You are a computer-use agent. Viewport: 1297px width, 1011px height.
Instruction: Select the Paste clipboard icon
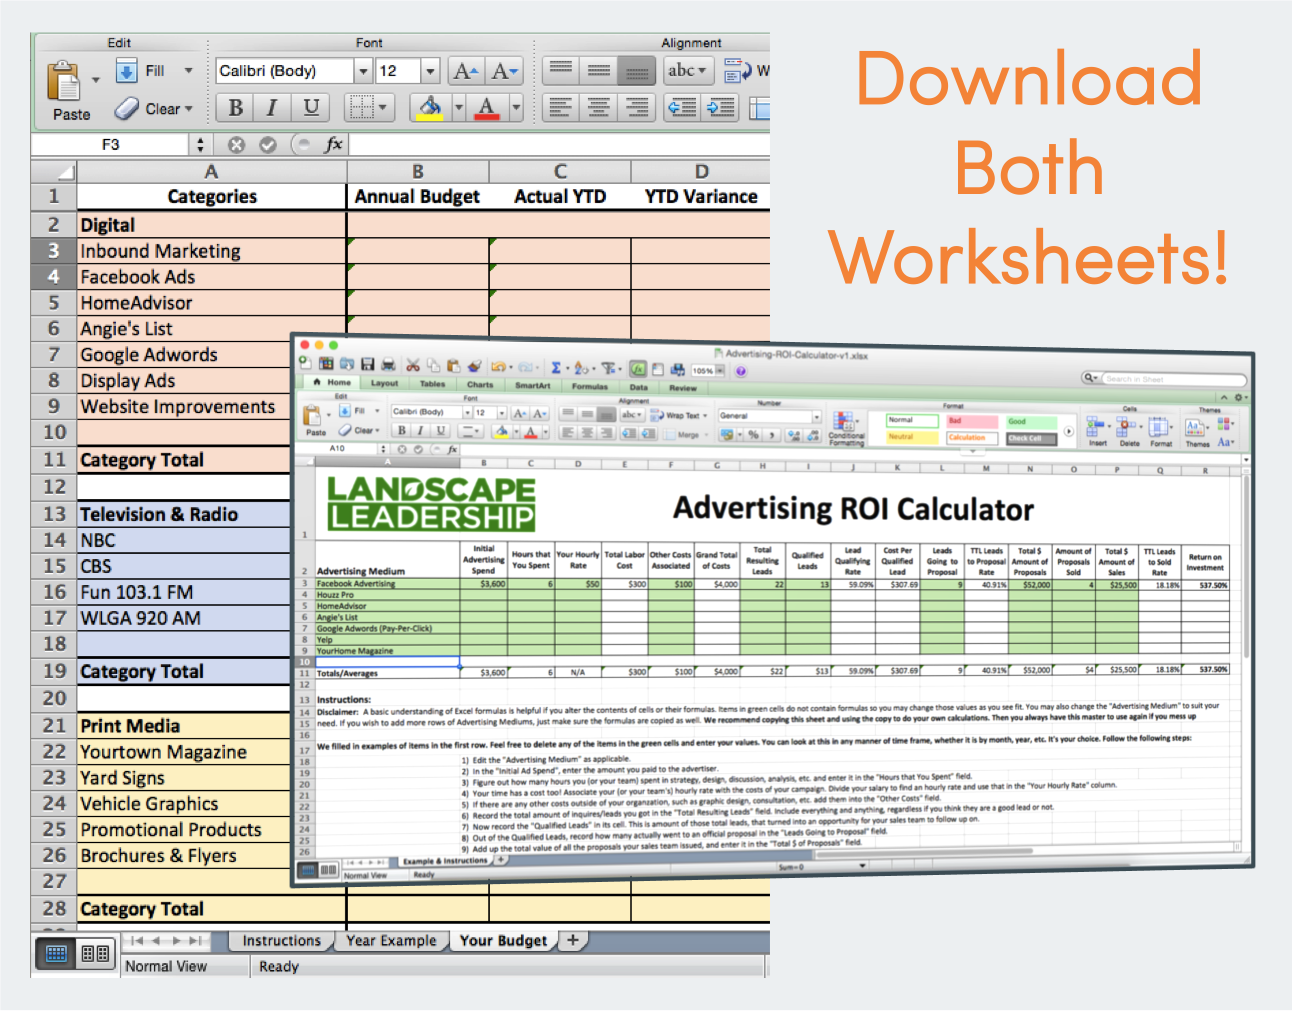click(62, 80)
